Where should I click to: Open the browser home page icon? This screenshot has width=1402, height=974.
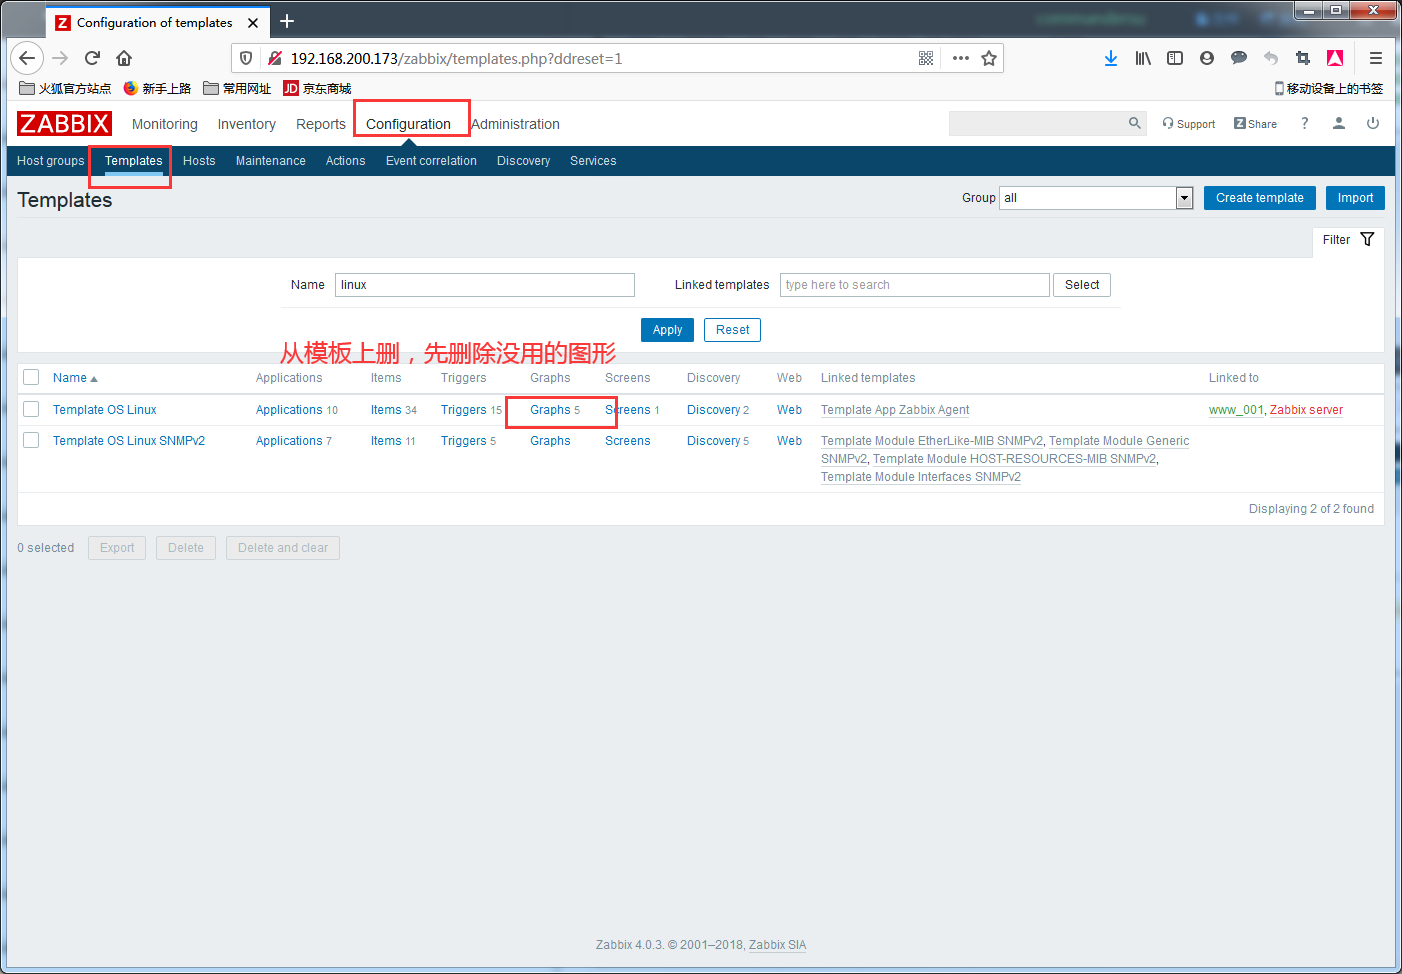pyautogui.click(x=124, y=58)
